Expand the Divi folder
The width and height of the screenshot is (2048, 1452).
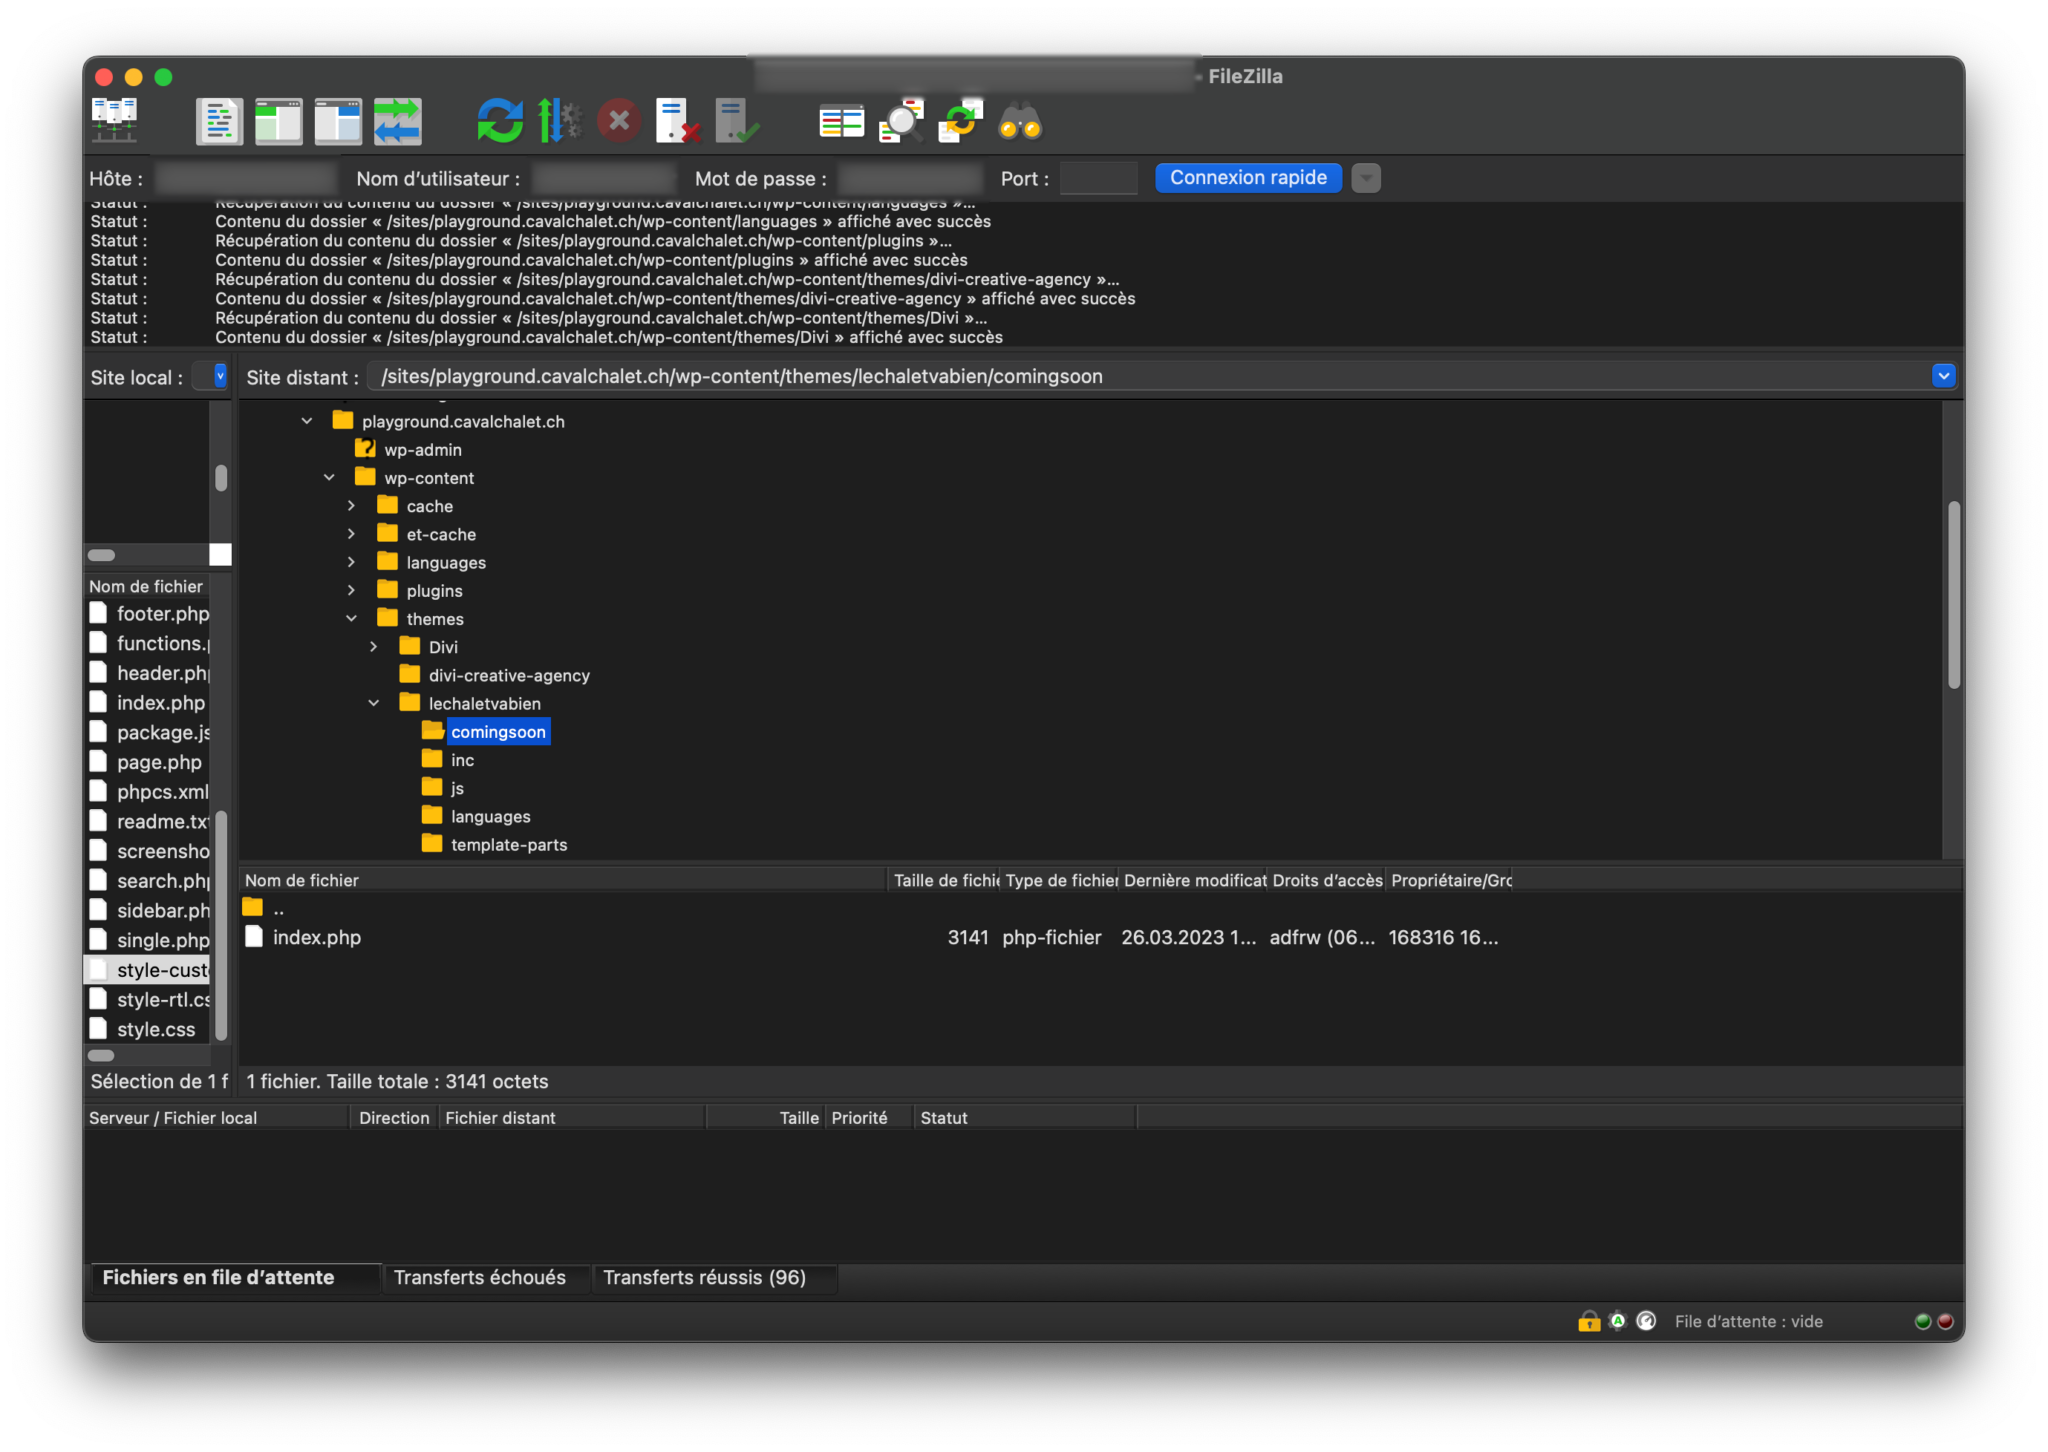(x=373, y=647)
